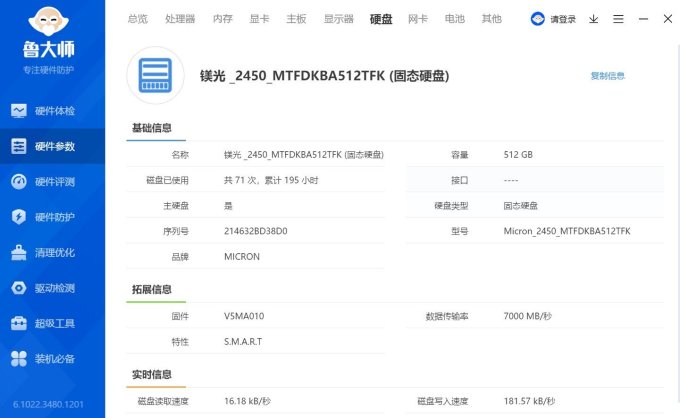Open 驱动检测 sidebar label
This screenshot has width=680, height=418.
click(x=55, y=288)
